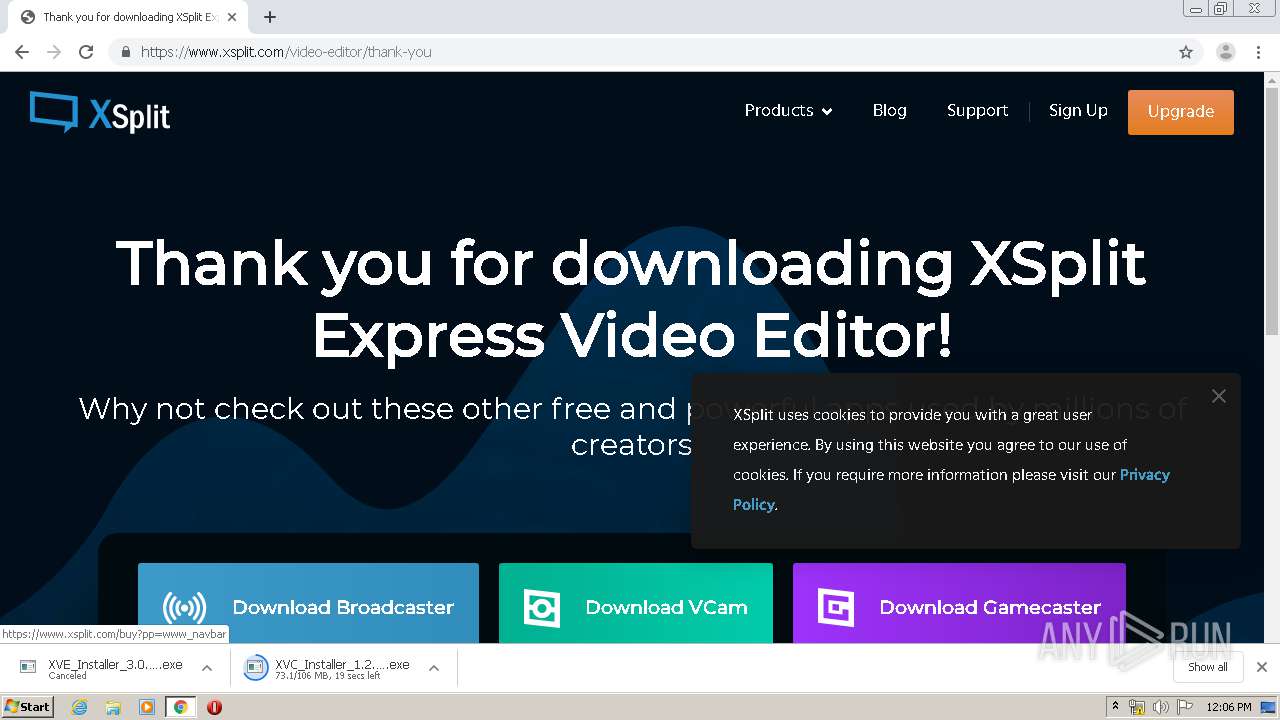Open a new browser tab
Image resolution: width=1280 pixels, height=720 pixels.
point(270,17)
